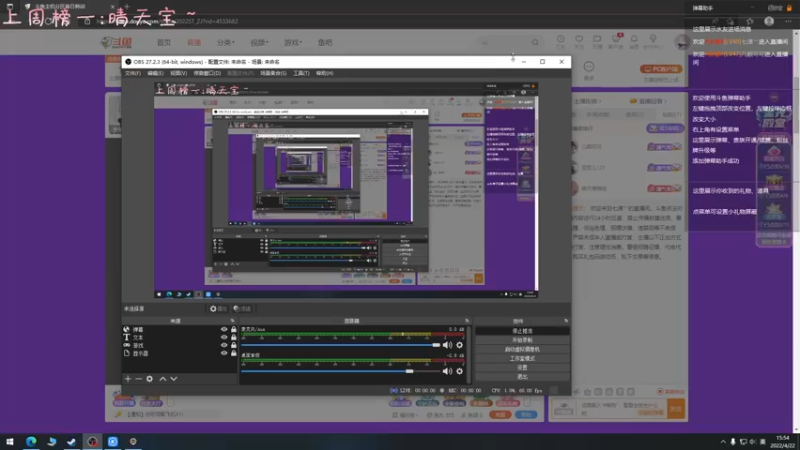
Task: Click the 工作室模式 studio mode button
Action: coord(522,359)
